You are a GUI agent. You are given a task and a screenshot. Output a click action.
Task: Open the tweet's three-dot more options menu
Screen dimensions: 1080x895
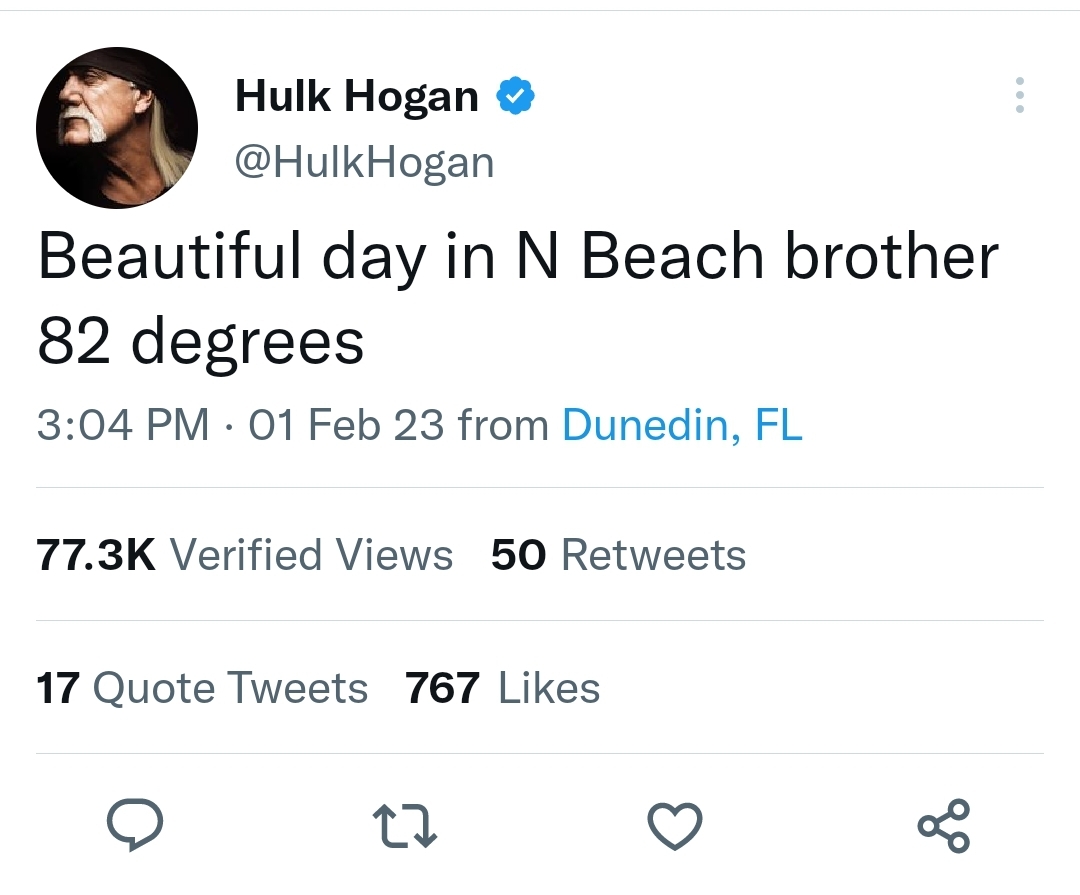(x=1019, y=95)
